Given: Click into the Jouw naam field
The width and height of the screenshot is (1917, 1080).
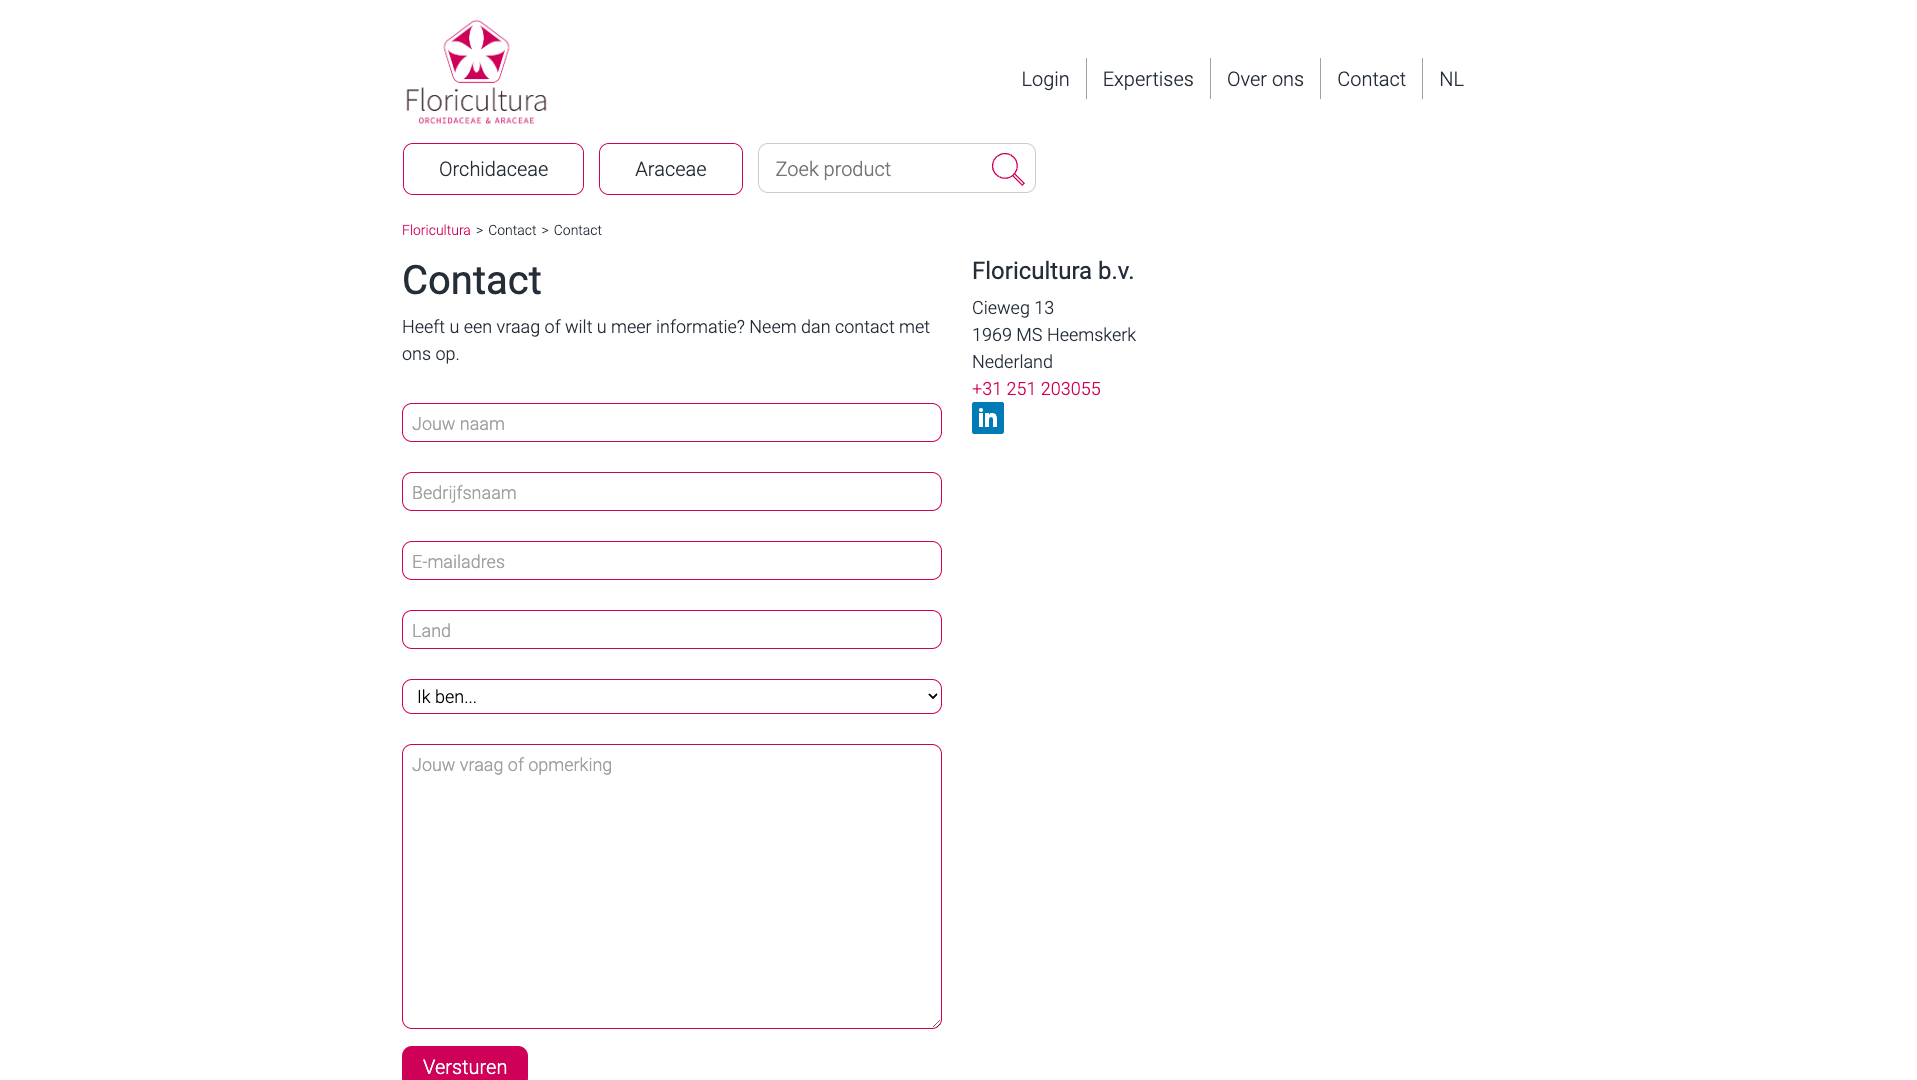Looking at the screenshot, I should click(671, 423).
